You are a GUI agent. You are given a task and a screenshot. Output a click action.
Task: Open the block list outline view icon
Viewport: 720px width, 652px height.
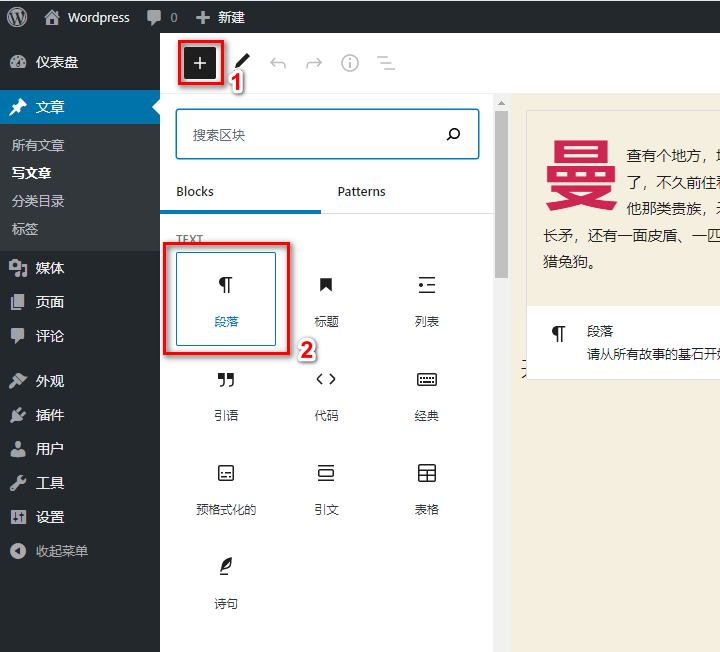[386, 63]
